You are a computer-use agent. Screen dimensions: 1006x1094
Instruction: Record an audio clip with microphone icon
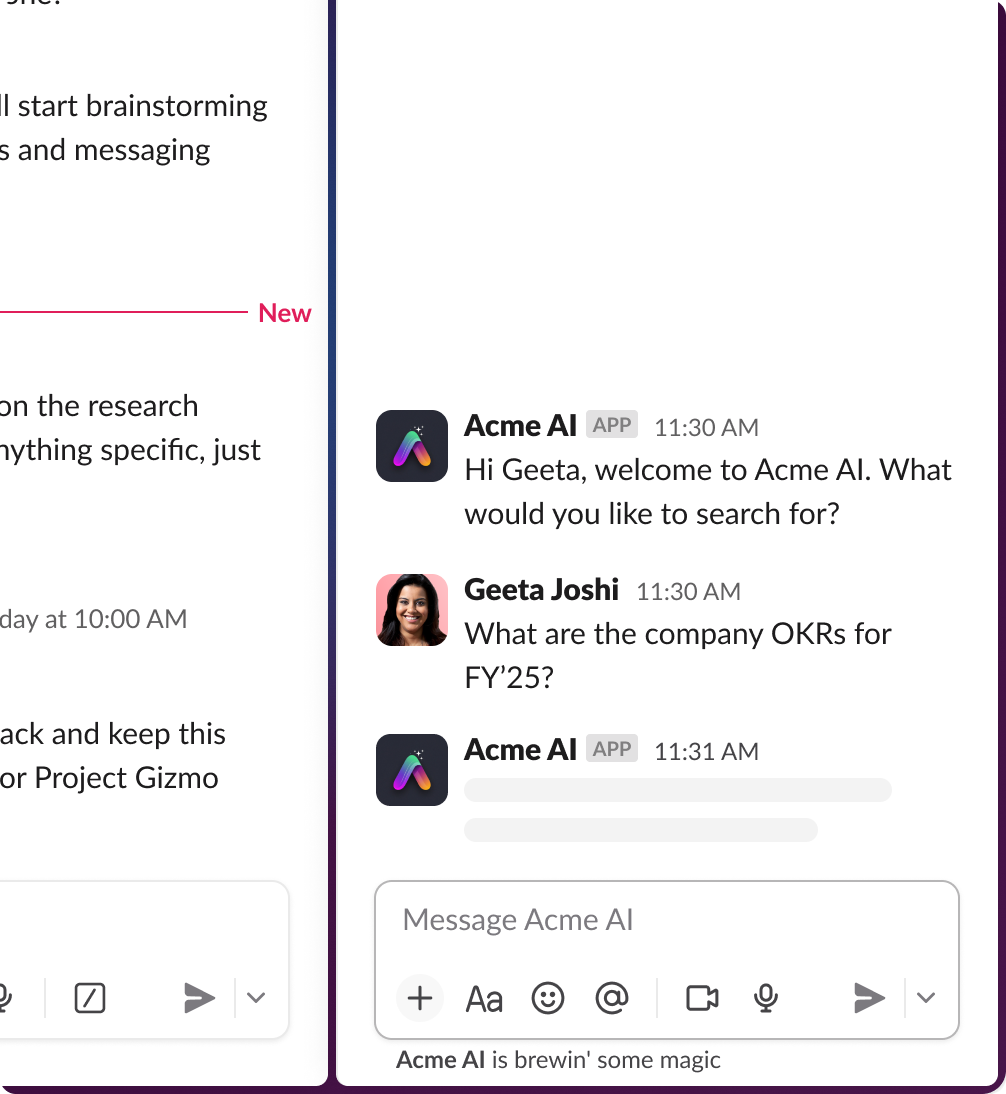coord(766,998)
